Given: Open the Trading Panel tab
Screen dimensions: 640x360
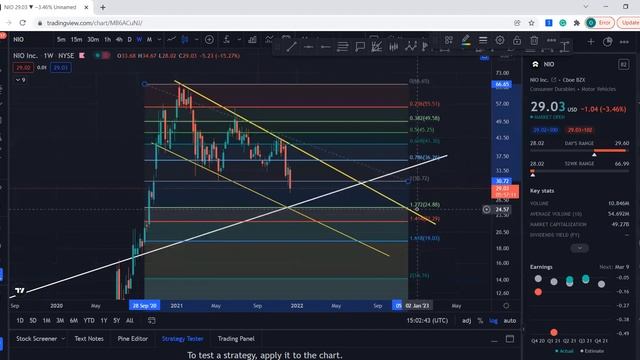Looking at the screenshot, I should click(236, 339).
